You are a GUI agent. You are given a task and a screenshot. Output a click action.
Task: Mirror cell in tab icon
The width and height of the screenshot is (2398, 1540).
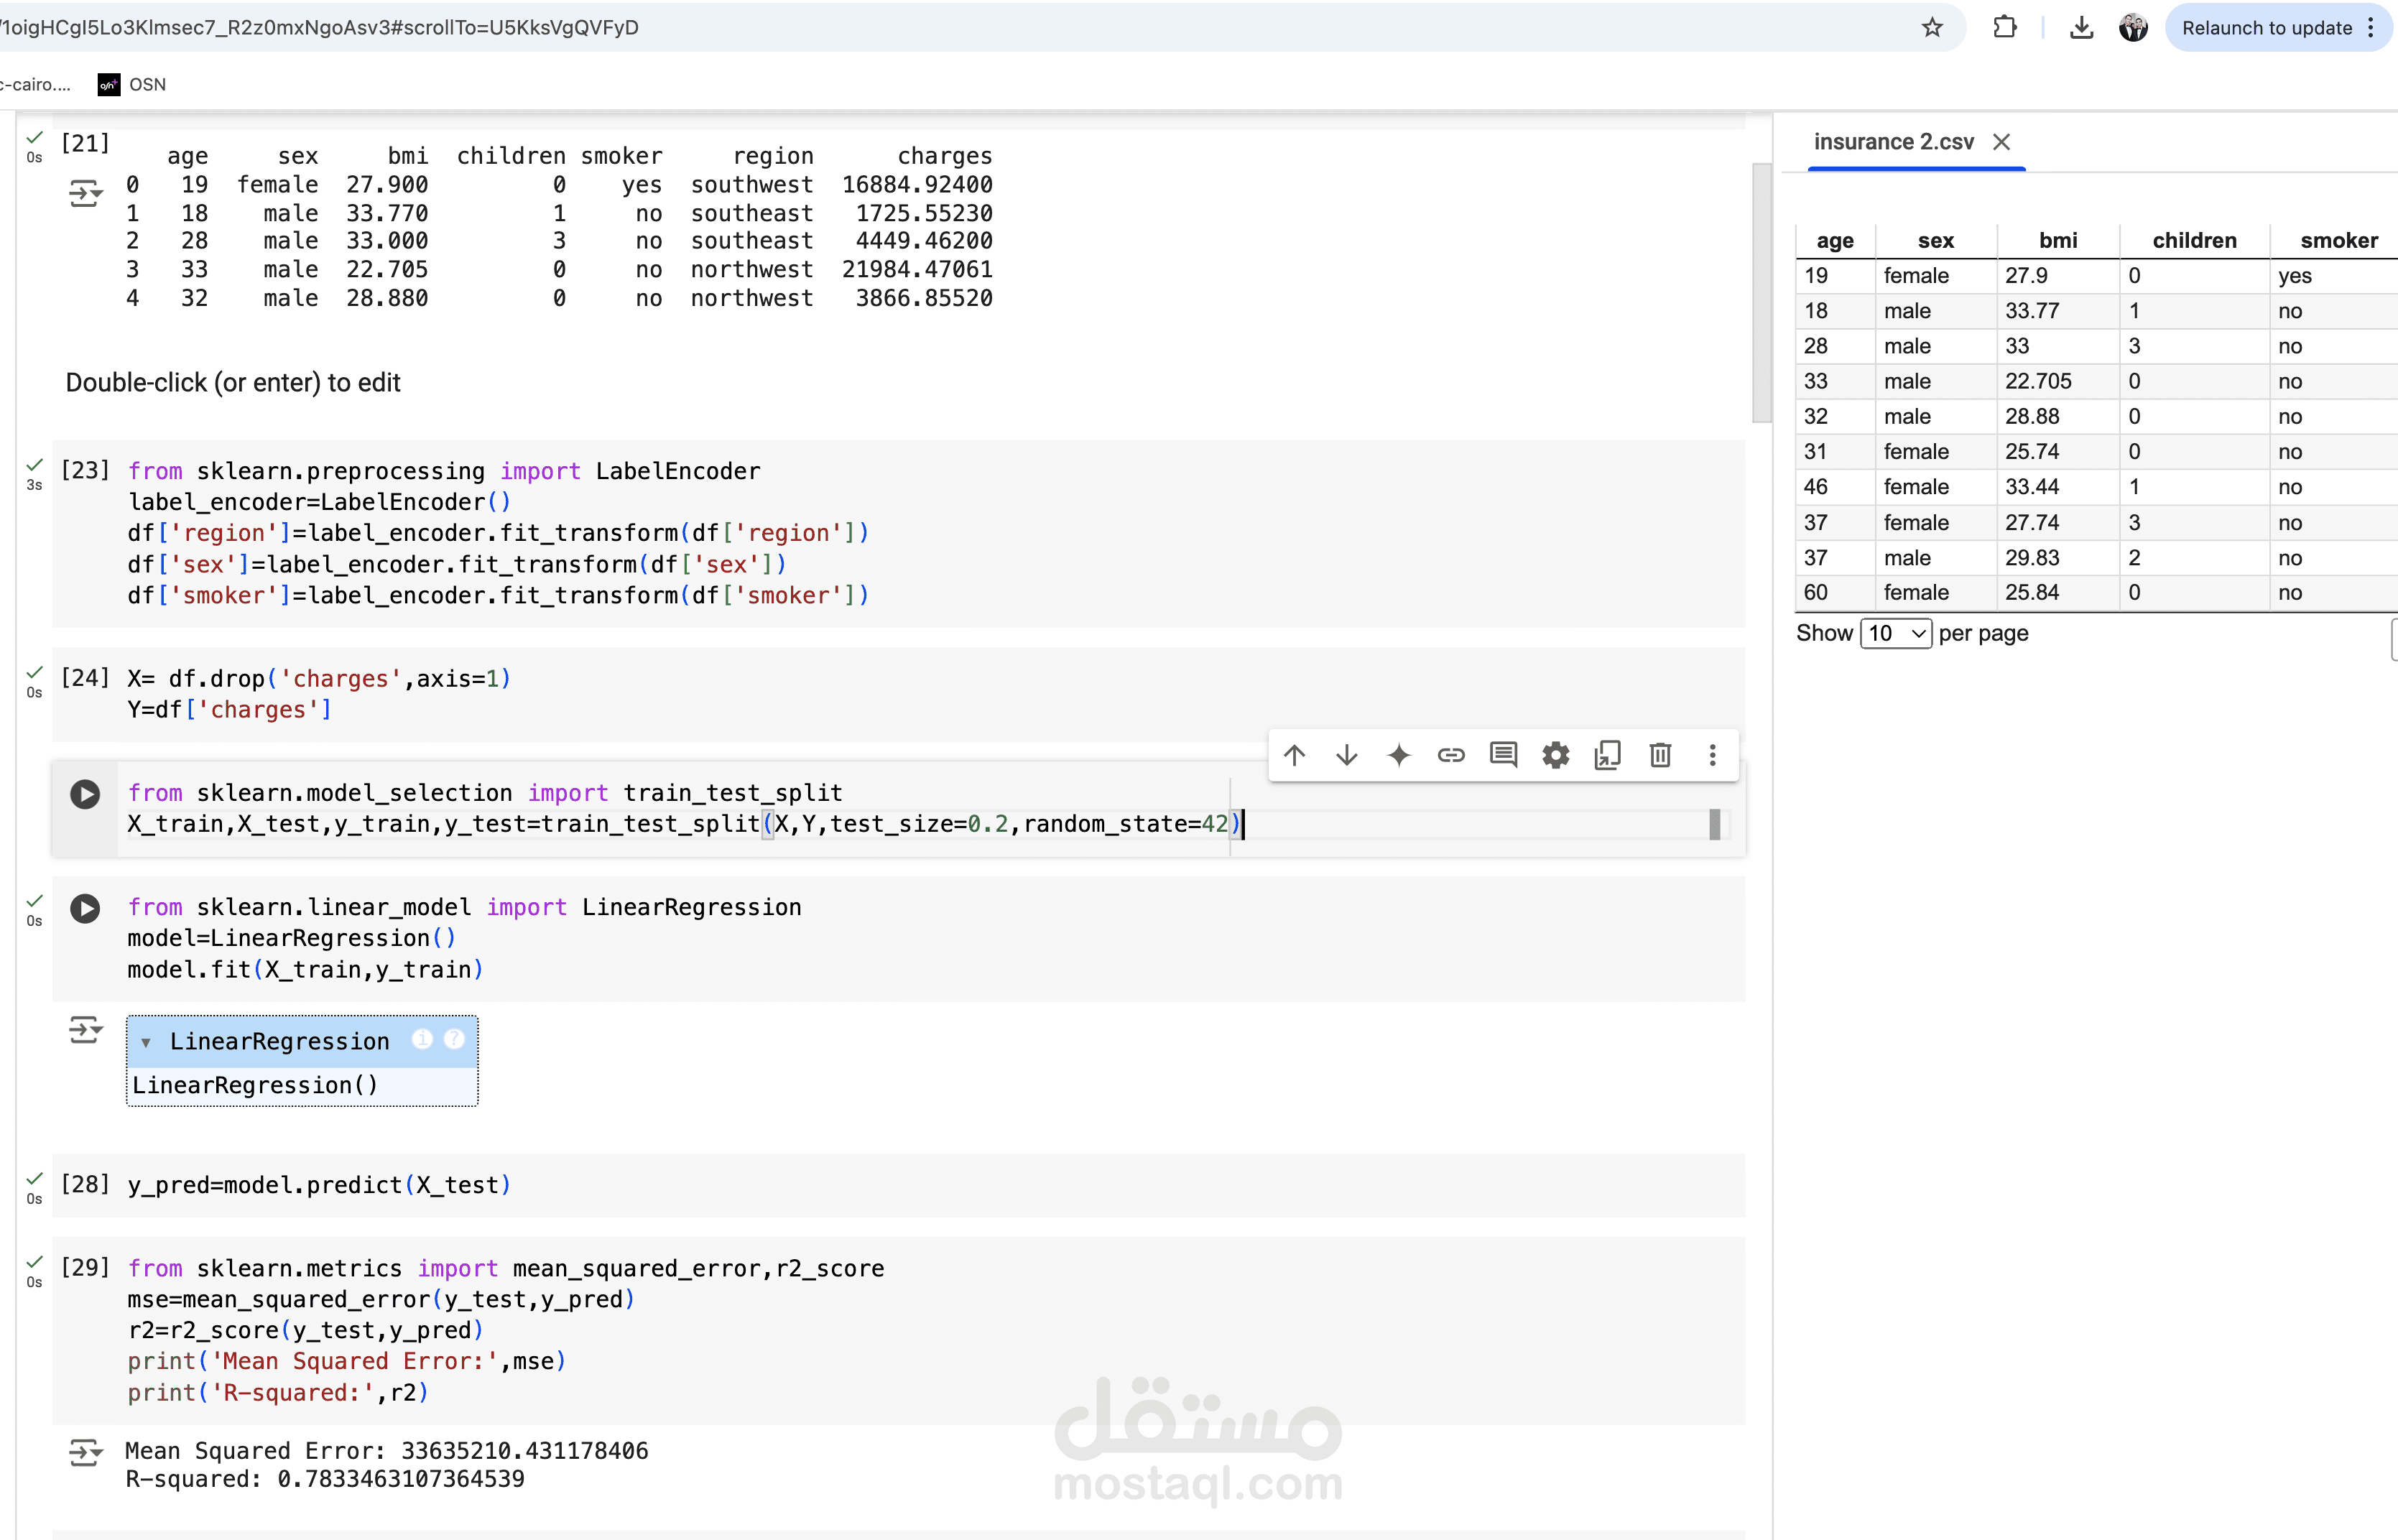1608,755
